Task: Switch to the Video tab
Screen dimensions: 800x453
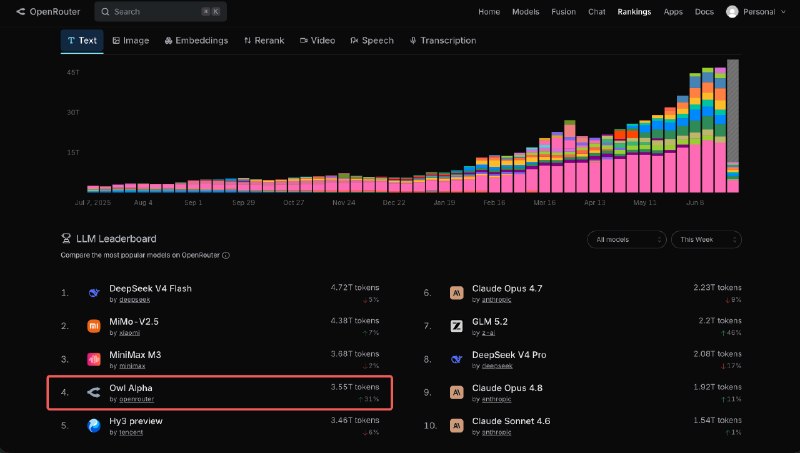Action: point(317,41)
